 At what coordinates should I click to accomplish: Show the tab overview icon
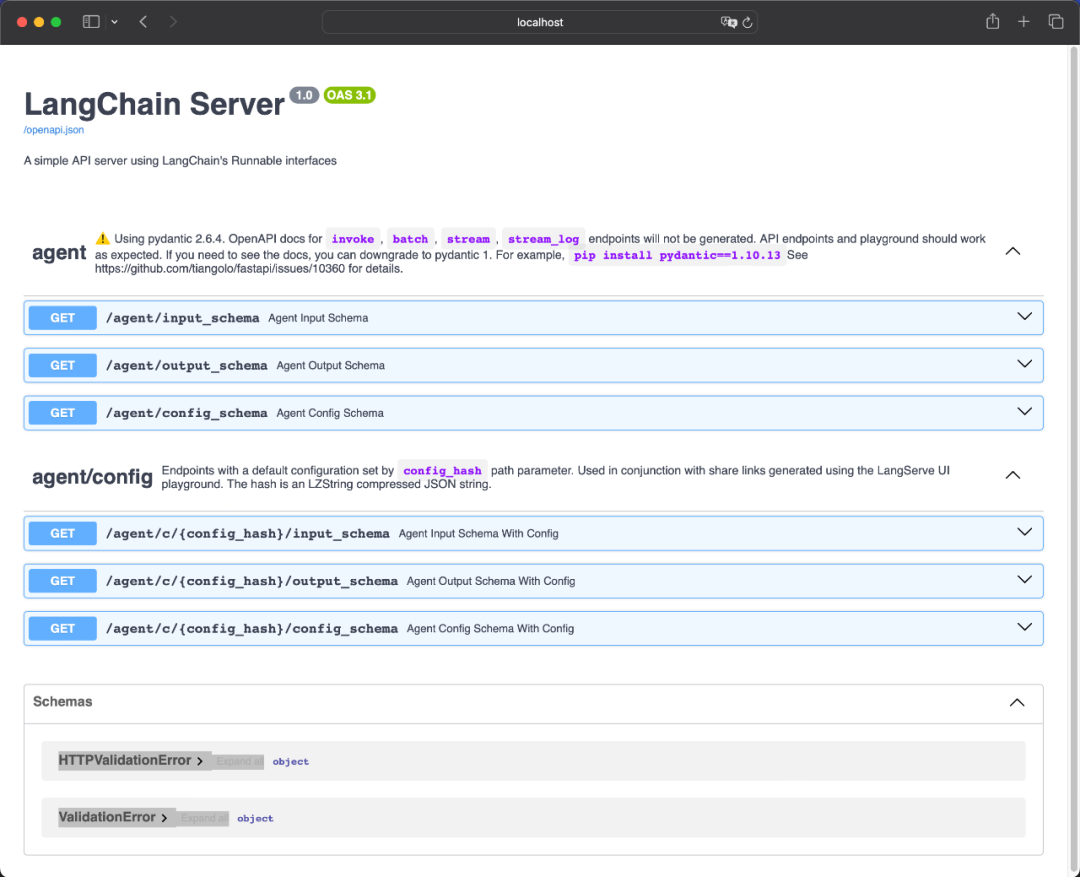pos(1056,22)
